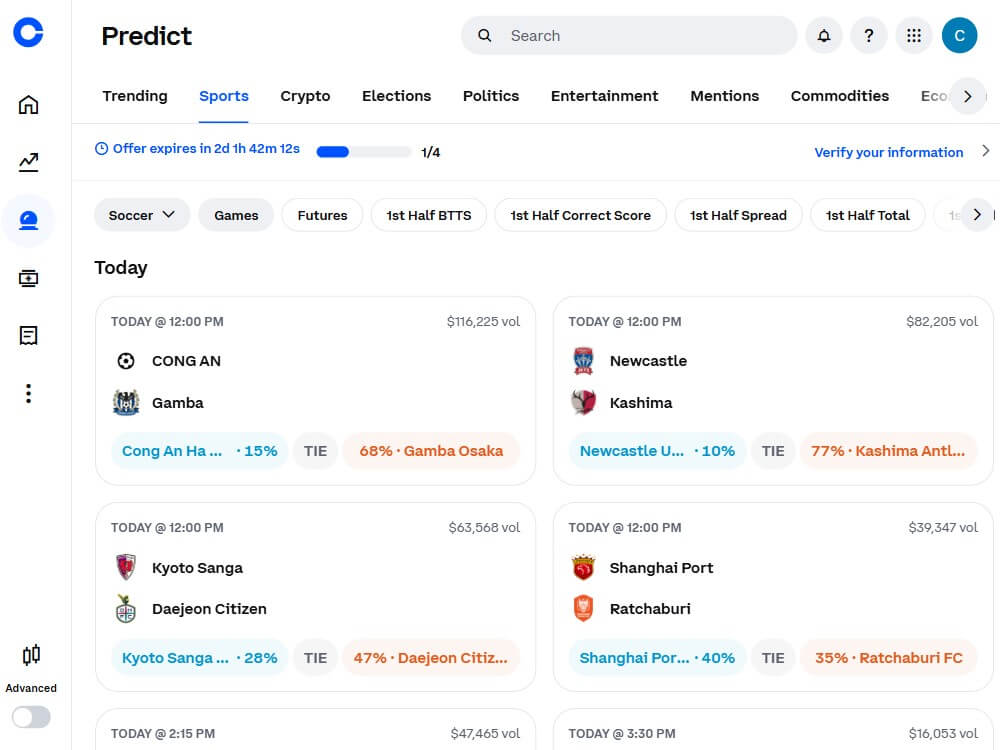Image resolution: width=1000 pixels, height=750 pixels.
Task: Open the TODAY @ 2:15 PM match card
Action: [x=315, y=730]
